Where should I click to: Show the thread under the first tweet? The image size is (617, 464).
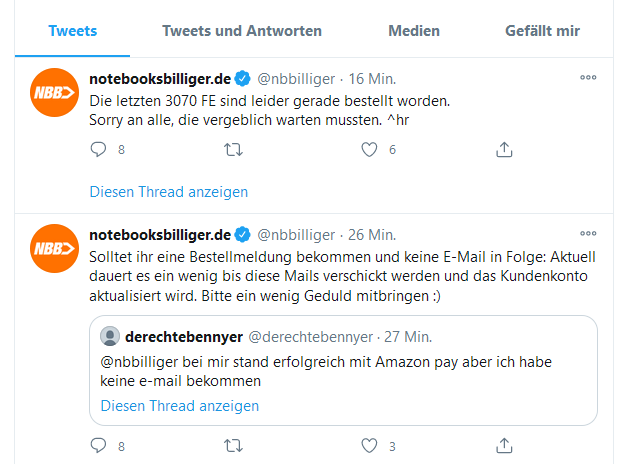[x=169, y=191]
